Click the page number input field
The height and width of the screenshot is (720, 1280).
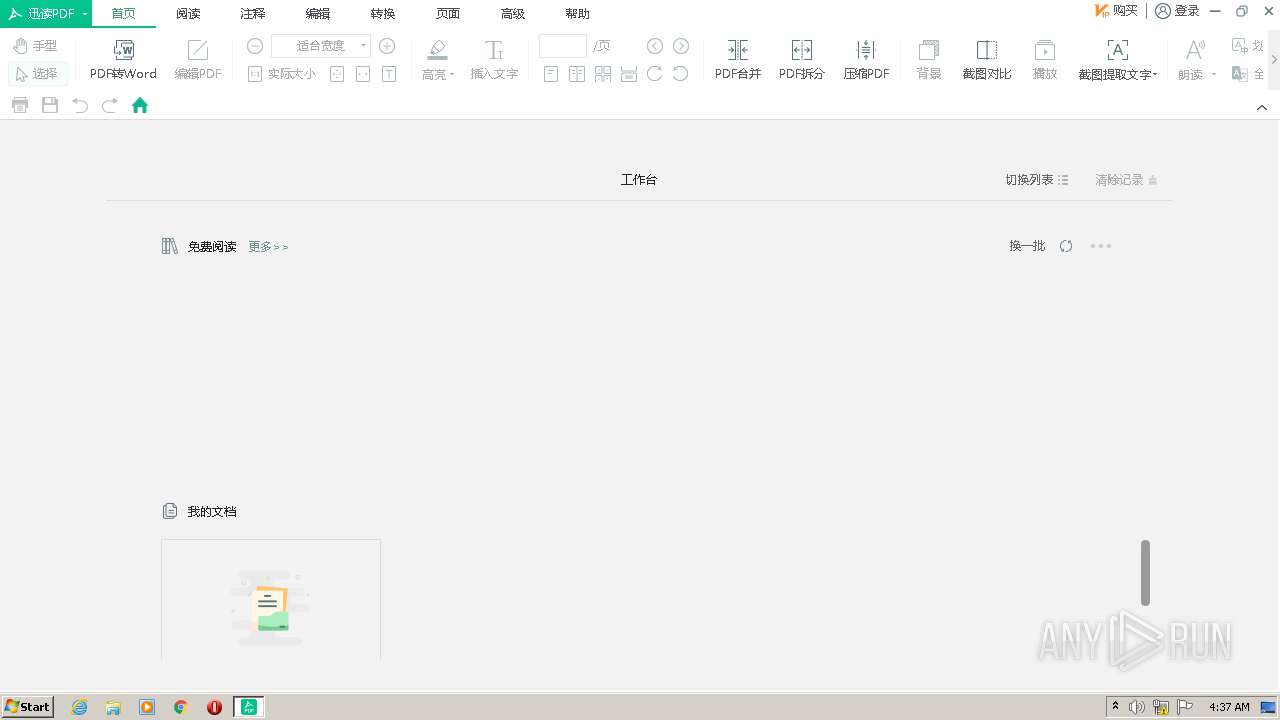click(562, 46)
